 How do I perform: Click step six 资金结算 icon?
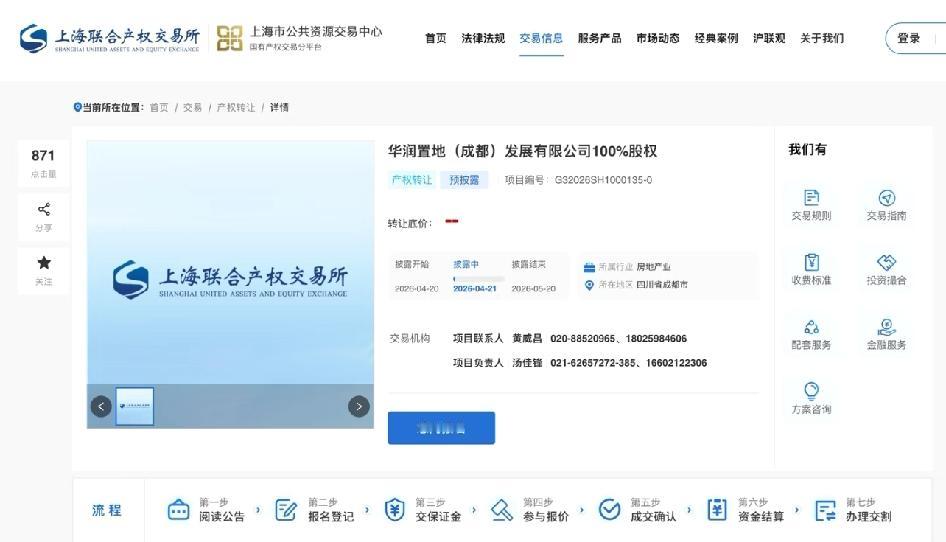717,510
